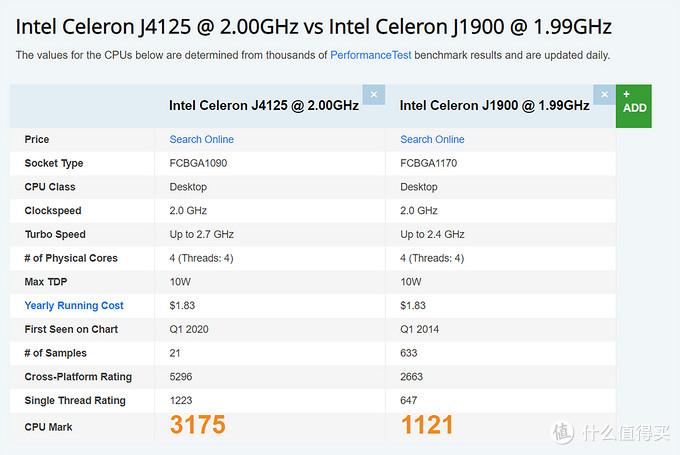Open the Yearly Running Cost link
This screenshot has height=455, width=680.
click(74, 305)
